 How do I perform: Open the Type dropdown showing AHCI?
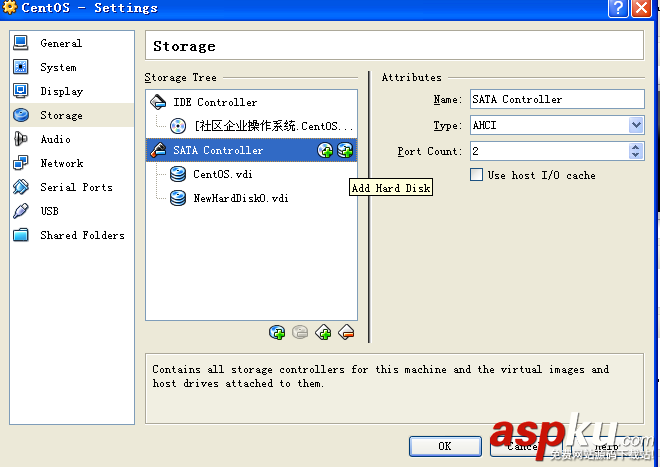coord(557,125)
